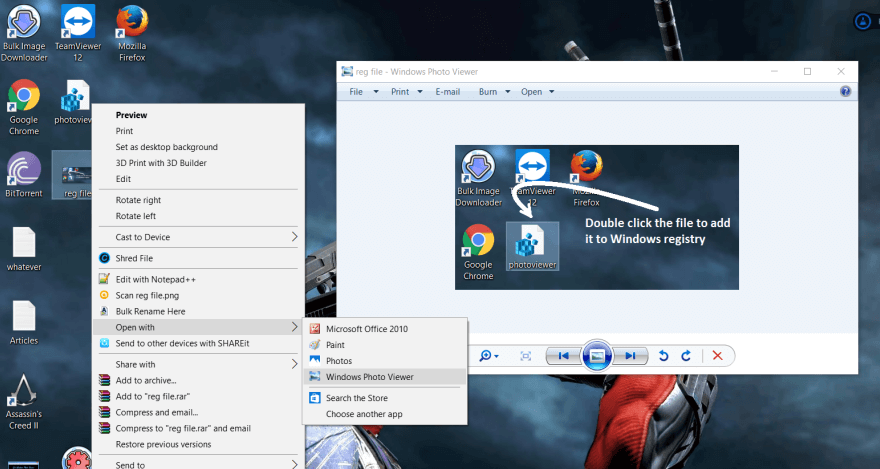Click the Shred File icon in context menu

(104, 258)
